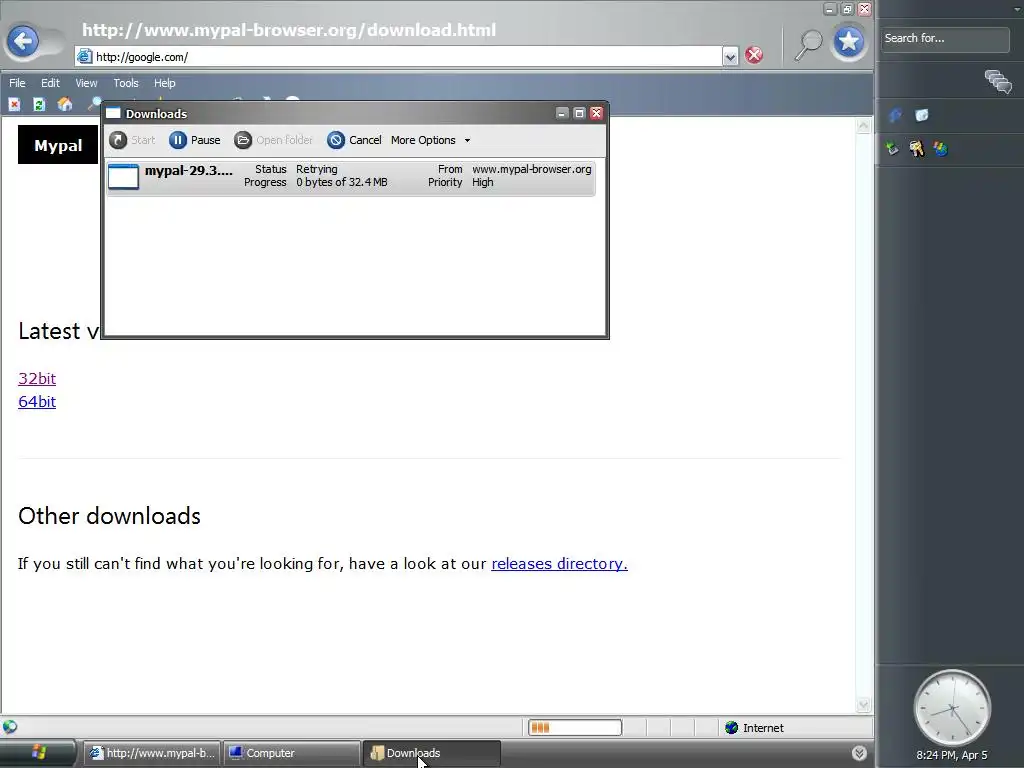1024x768 pixels.
Task: Expand the address bar history dropdown
Action: click(730, 57)
